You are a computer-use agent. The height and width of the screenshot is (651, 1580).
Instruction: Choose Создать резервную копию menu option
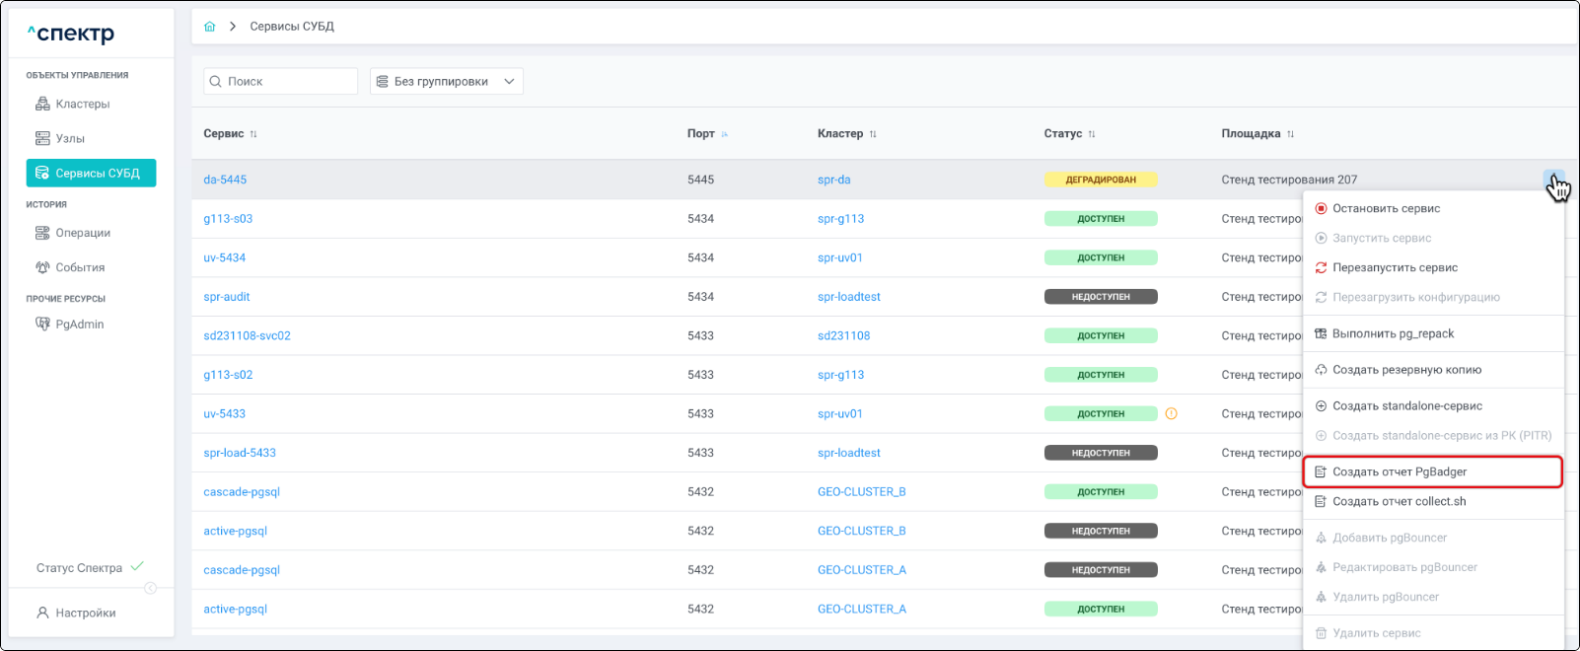(x=1406, y=370)
